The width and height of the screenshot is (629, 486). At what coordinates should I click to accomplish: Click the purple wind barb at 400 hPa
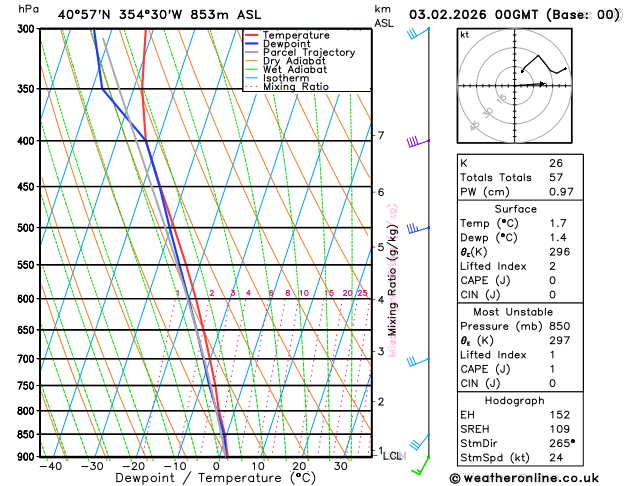click(x=418, y=142)
